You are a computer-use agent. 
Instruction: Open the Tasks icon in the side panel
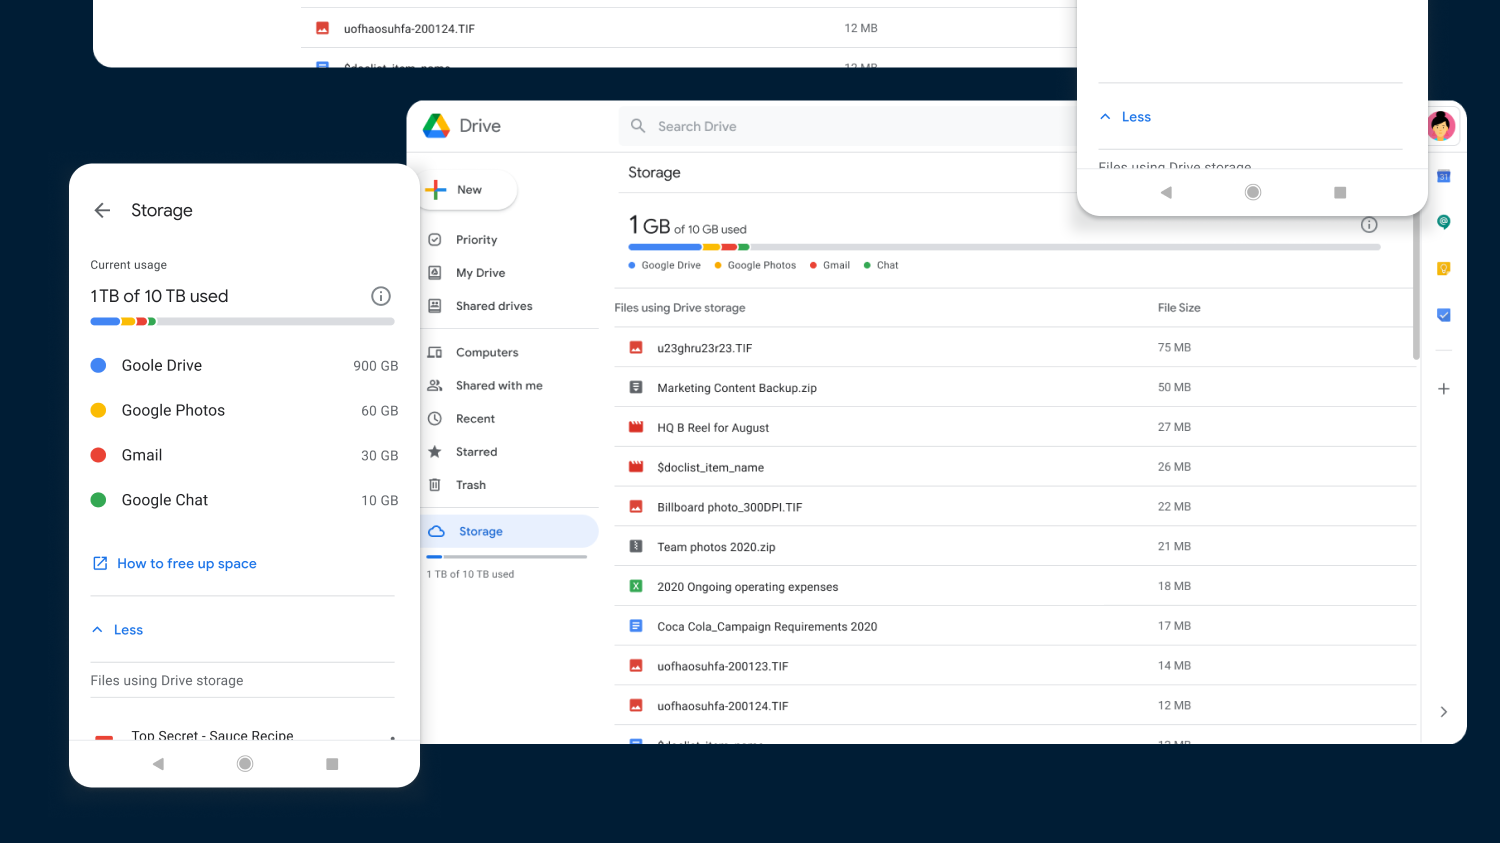(x=1443, y=315)
